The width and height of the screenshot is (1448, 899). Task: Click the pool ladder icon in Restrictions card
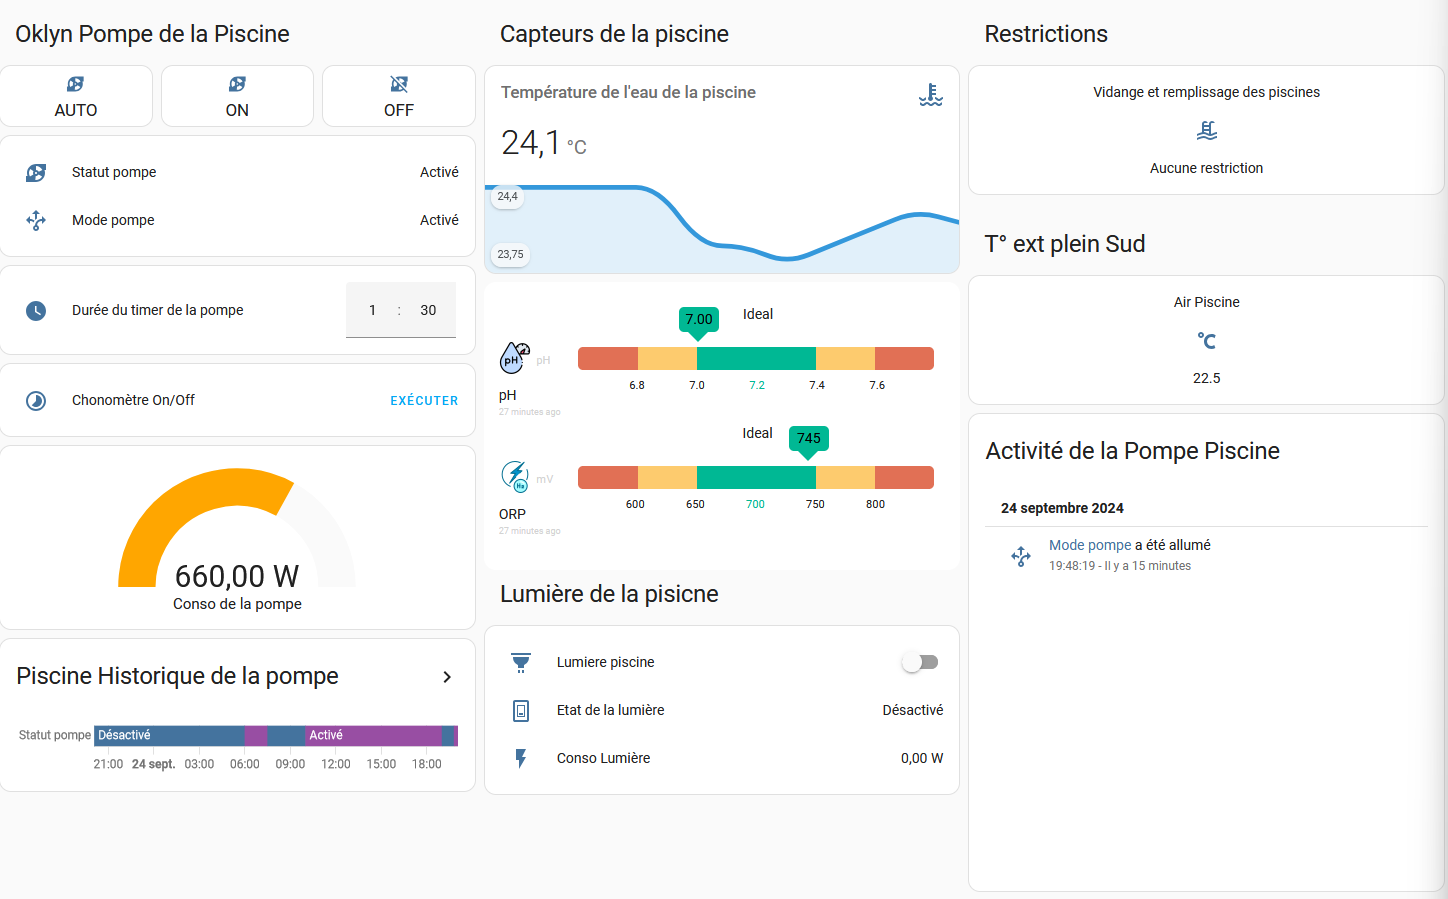(1207, 130)
